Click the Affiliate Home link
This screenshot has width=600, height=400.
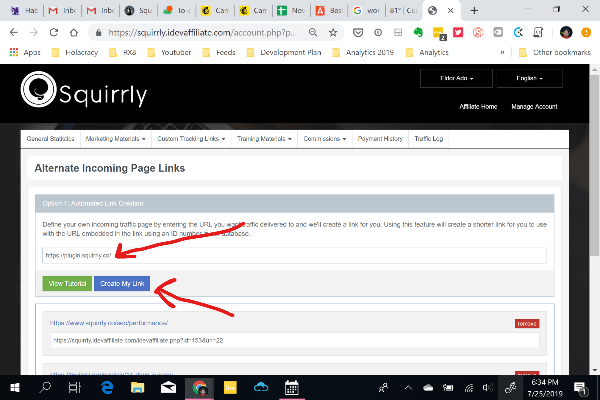pyautogui.click(x=478, y=106)
